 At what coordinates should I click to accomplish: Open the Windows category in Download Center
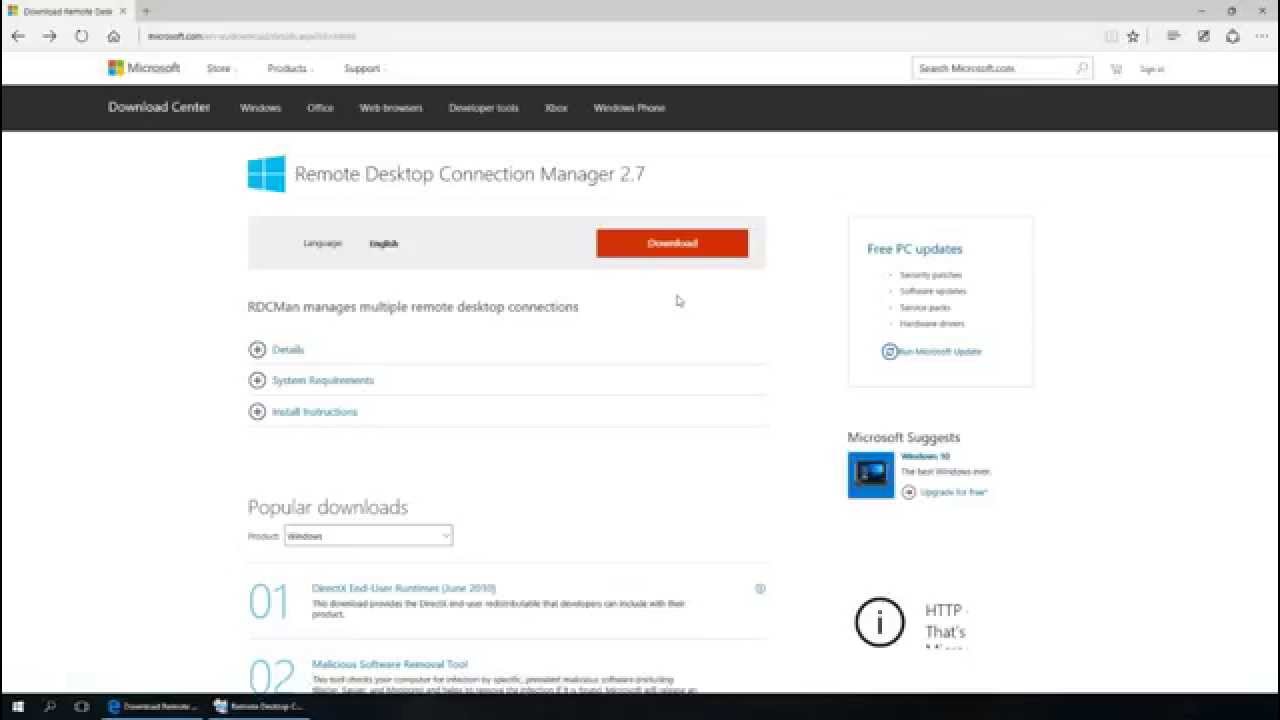260,108
